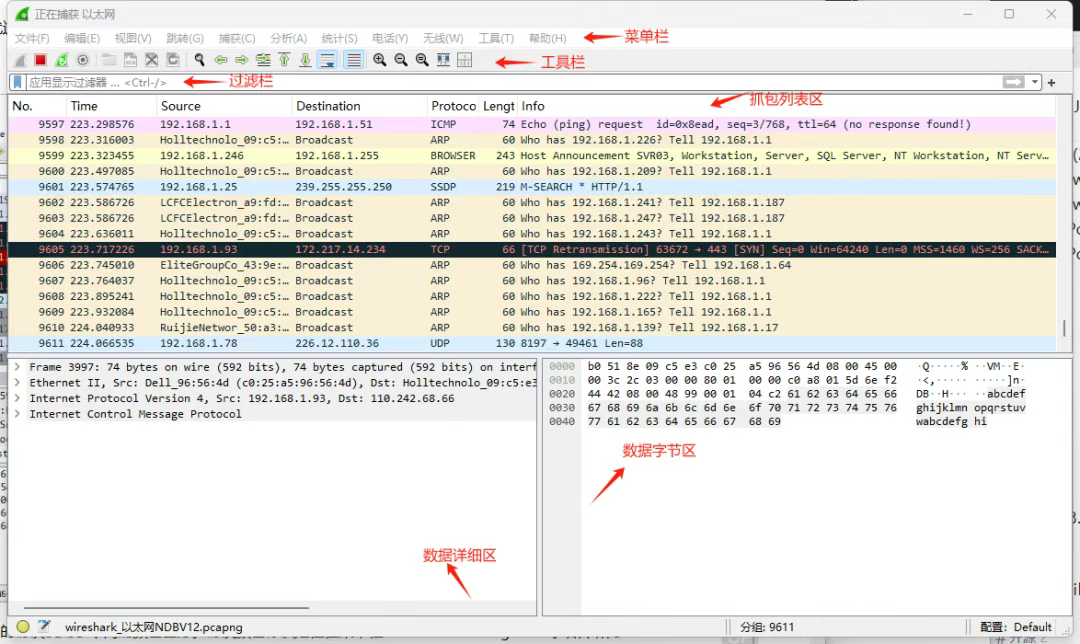The width and height of the screenshot is (1080, 644).
Task: Open capture options gear icon
Action: tap(83, 60)
